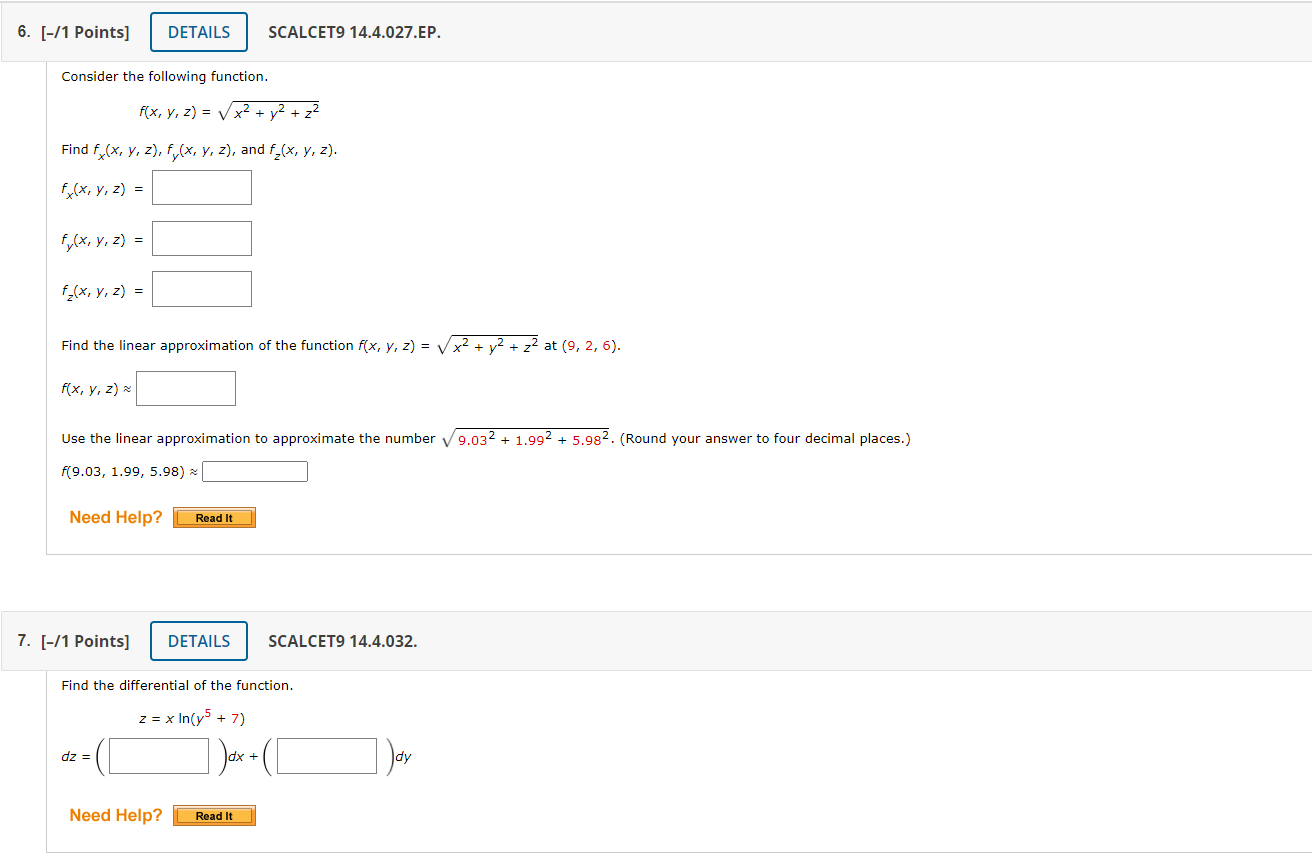Click the linear approximation answer field
This screenshot has width=1312, height=867.
(x=185, y=388)
